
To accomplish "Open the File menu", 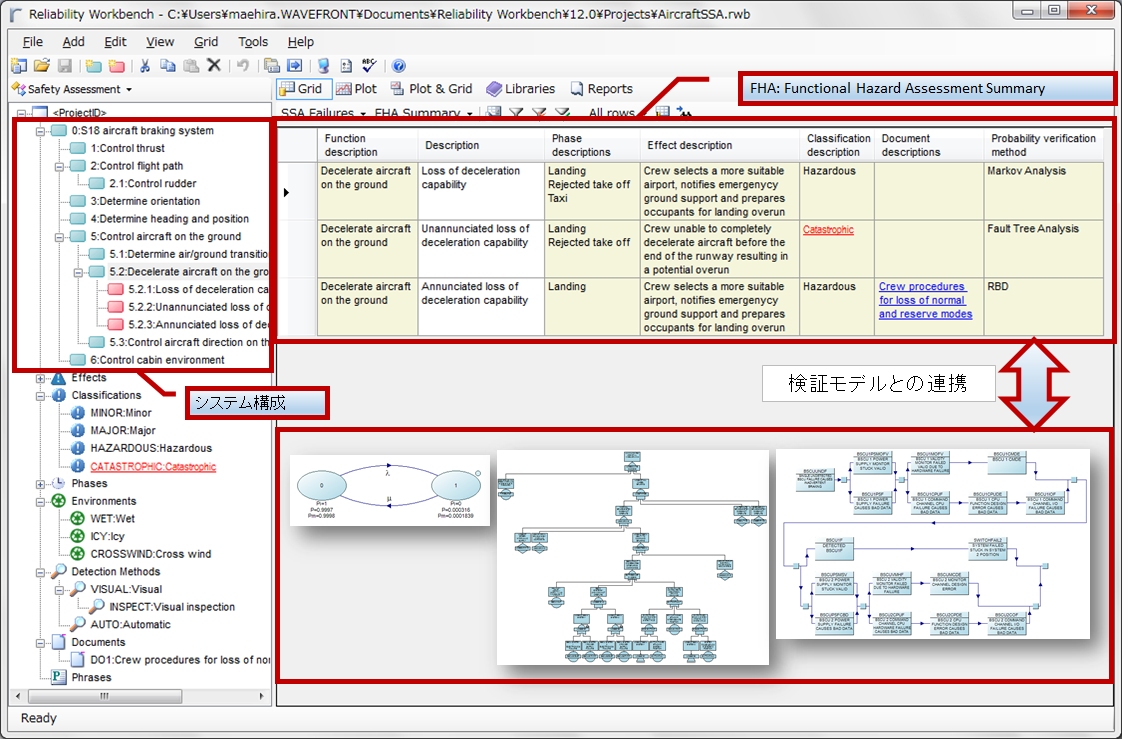I will point(32,42).
